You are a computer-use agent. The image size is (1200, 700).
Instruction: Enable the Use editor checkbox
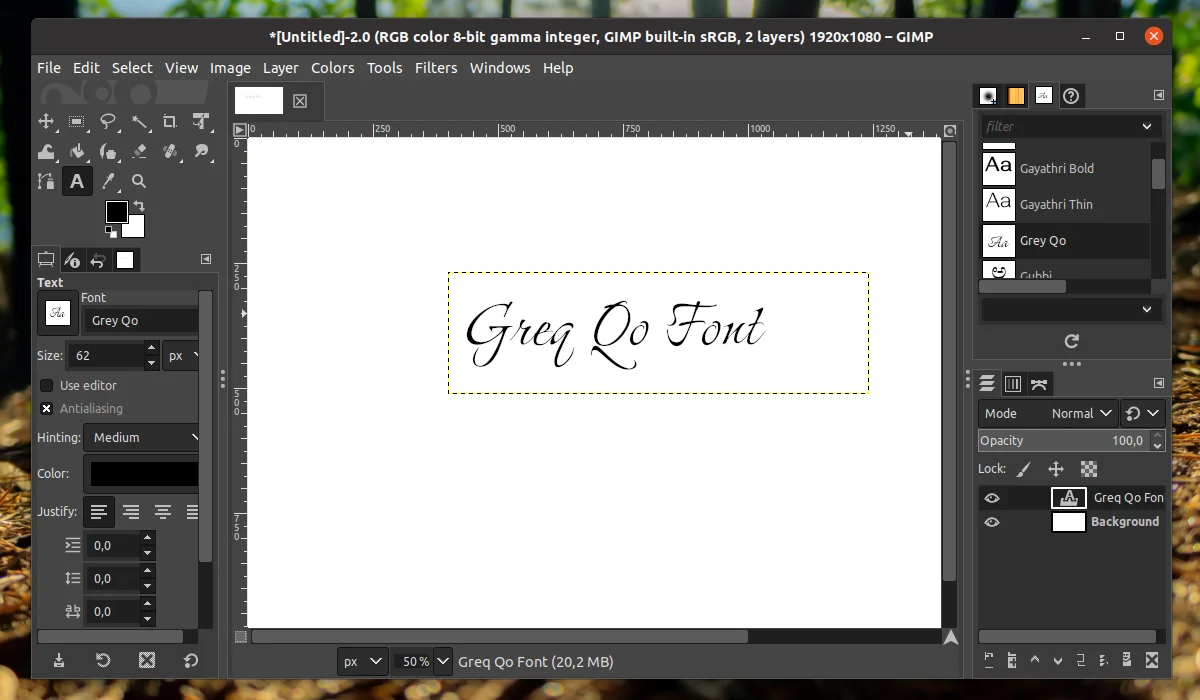tap(46, 385)
